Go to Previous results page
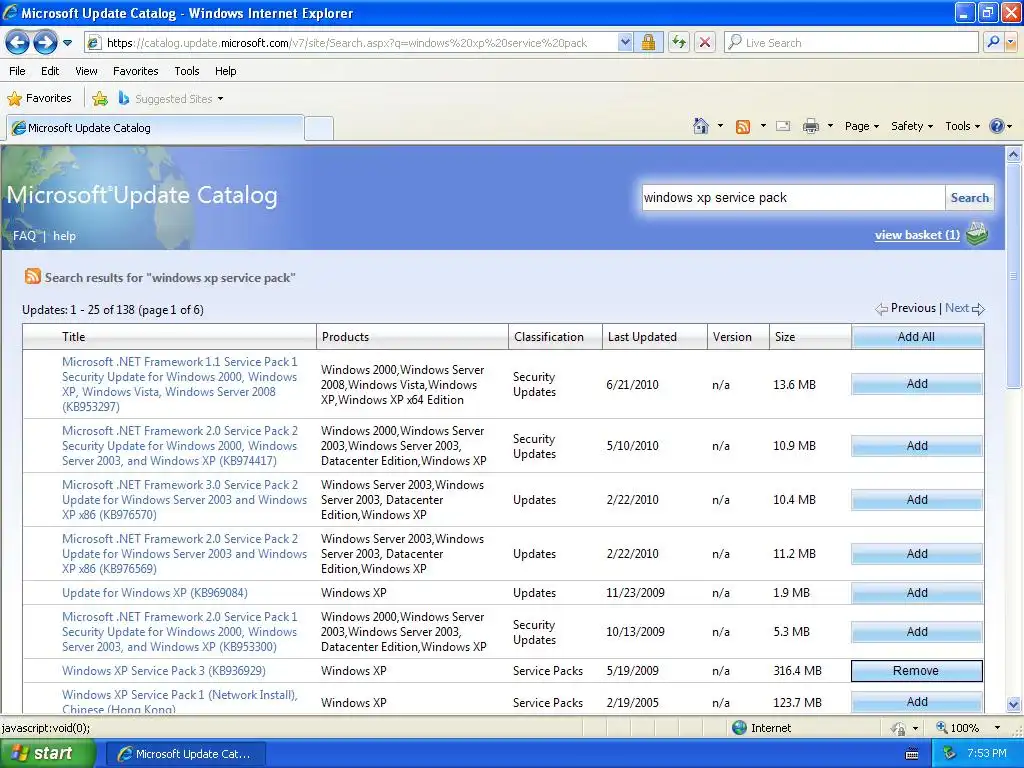This screenshot has height=768, width=1024. [905, 308]
